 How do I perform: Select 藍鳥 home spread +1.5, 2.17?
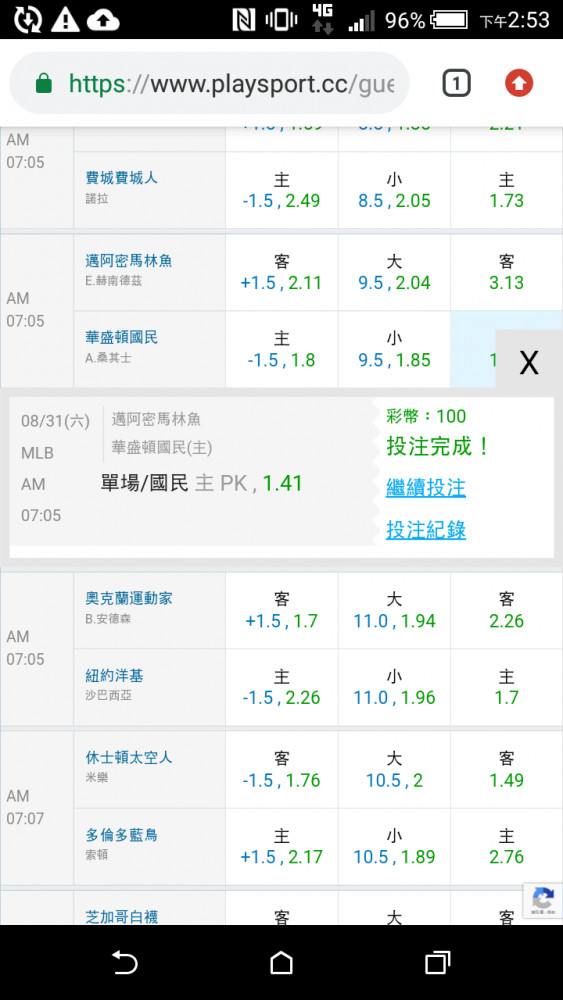(x=282, y=847)
